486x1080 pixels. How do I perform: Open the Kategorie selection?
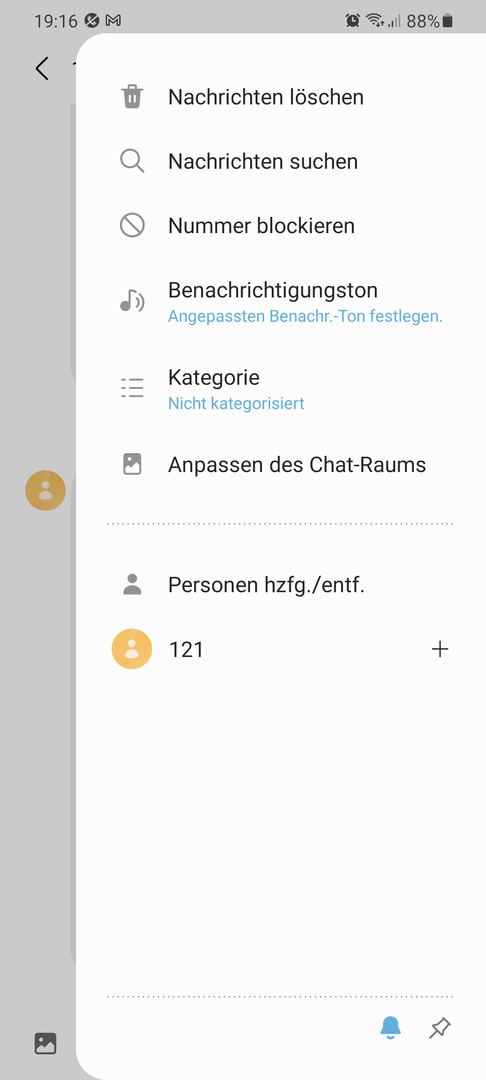click(x=279, y=388)
